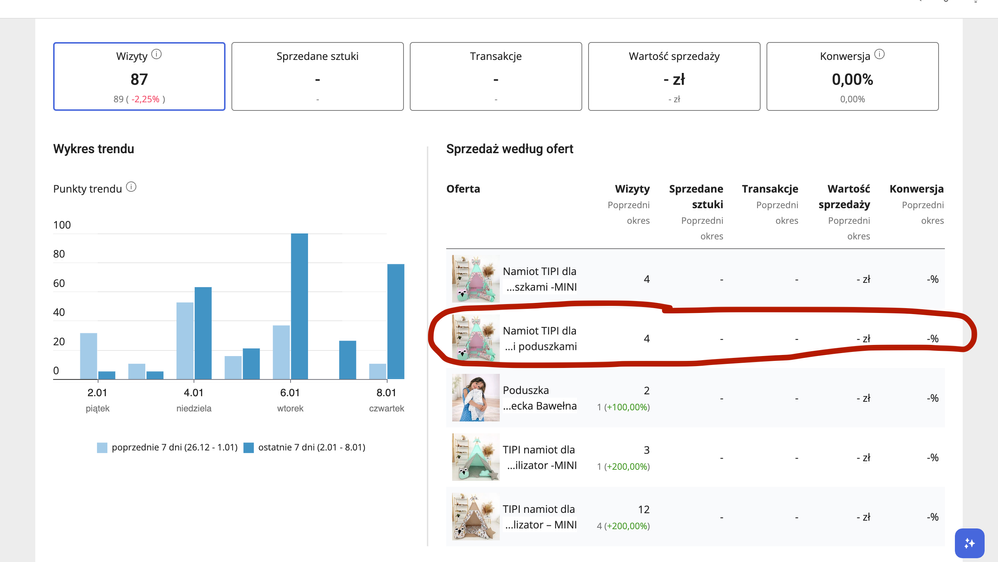Show the Wartość sprzedaży metric card
998x562 pixels.
coord(674,76)
